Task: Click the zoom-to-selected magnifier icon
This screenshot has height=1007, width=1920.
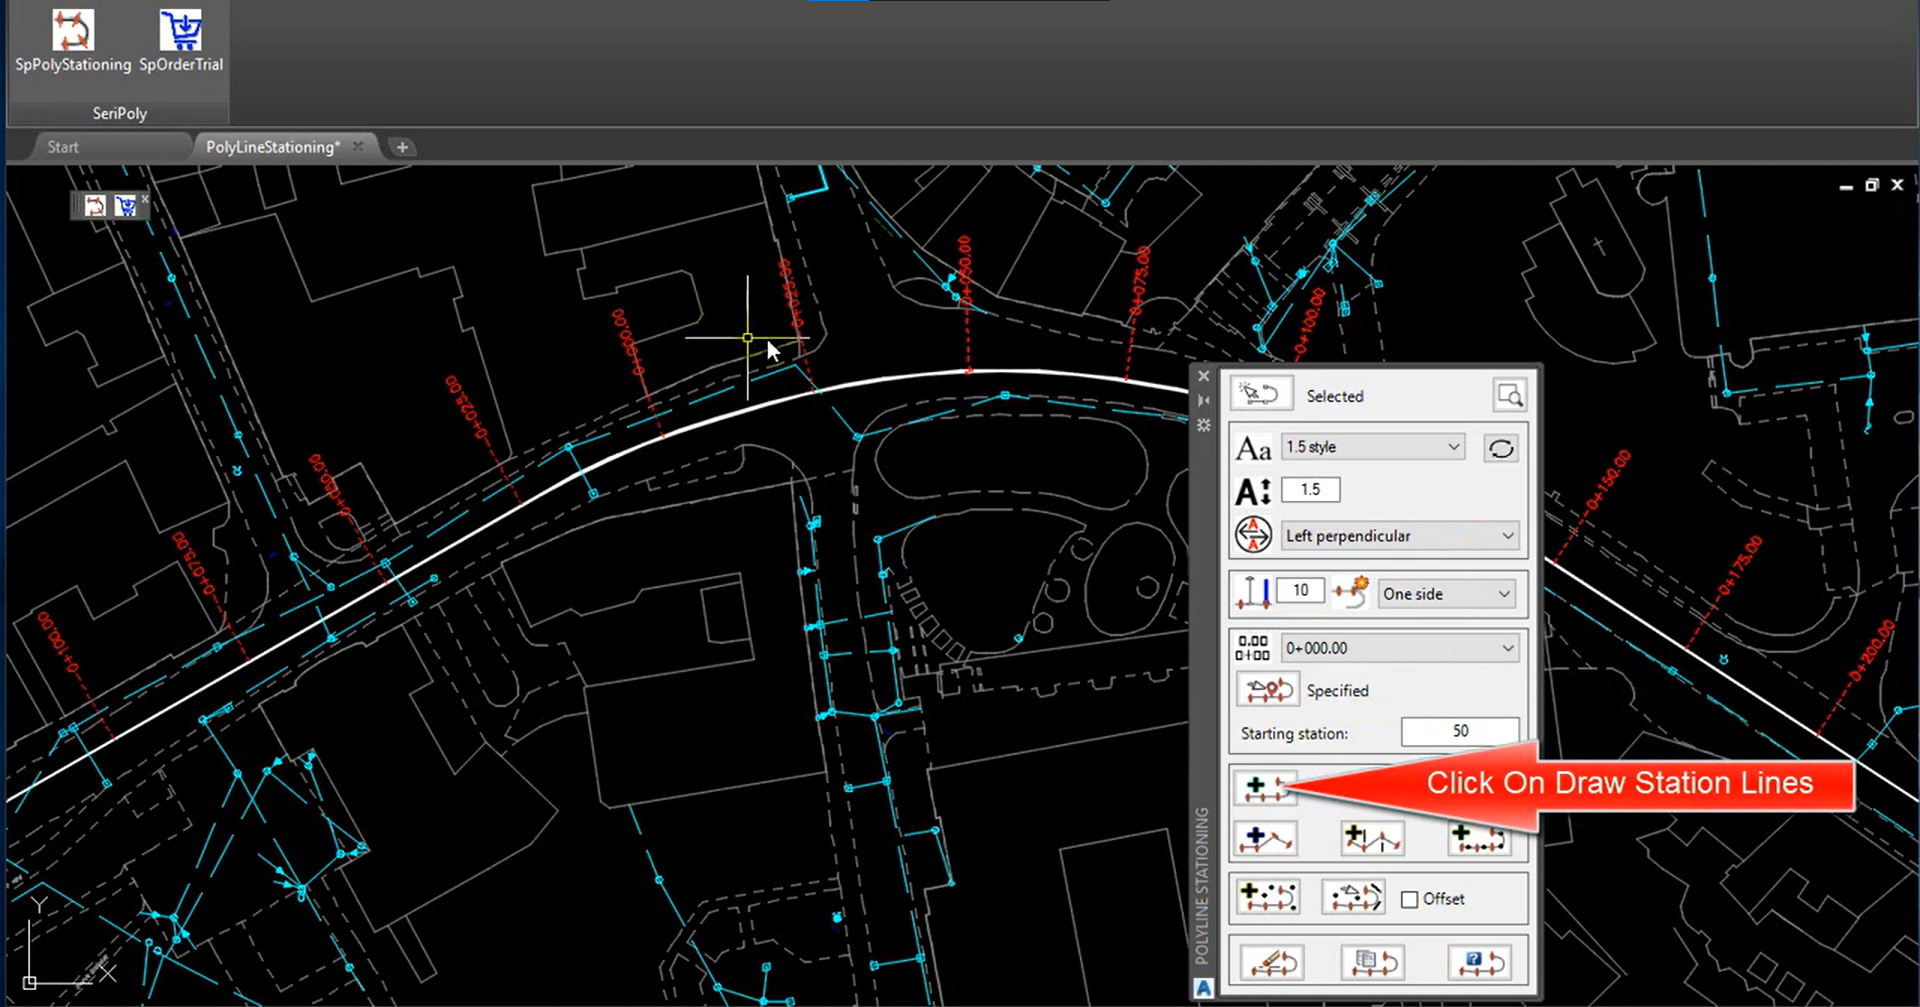Action: [x=1509, y=396]
